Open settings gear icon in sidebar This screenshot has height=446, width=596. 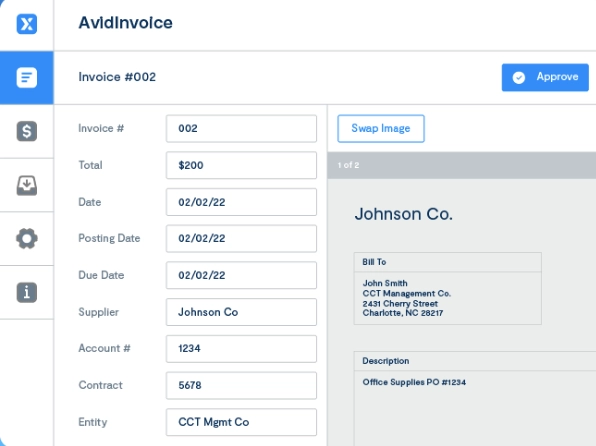pyautogui.click(x=27, y=239)
